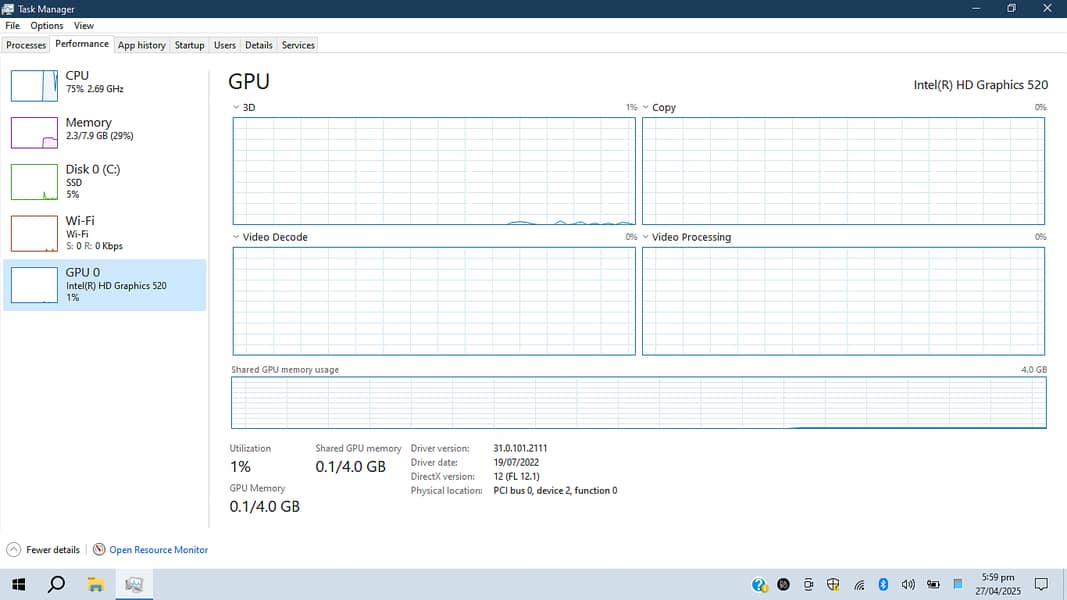Click DirectX version 12 (FL 12.1)
This screenshot has height=600, width=1067.
pos(516,476)
